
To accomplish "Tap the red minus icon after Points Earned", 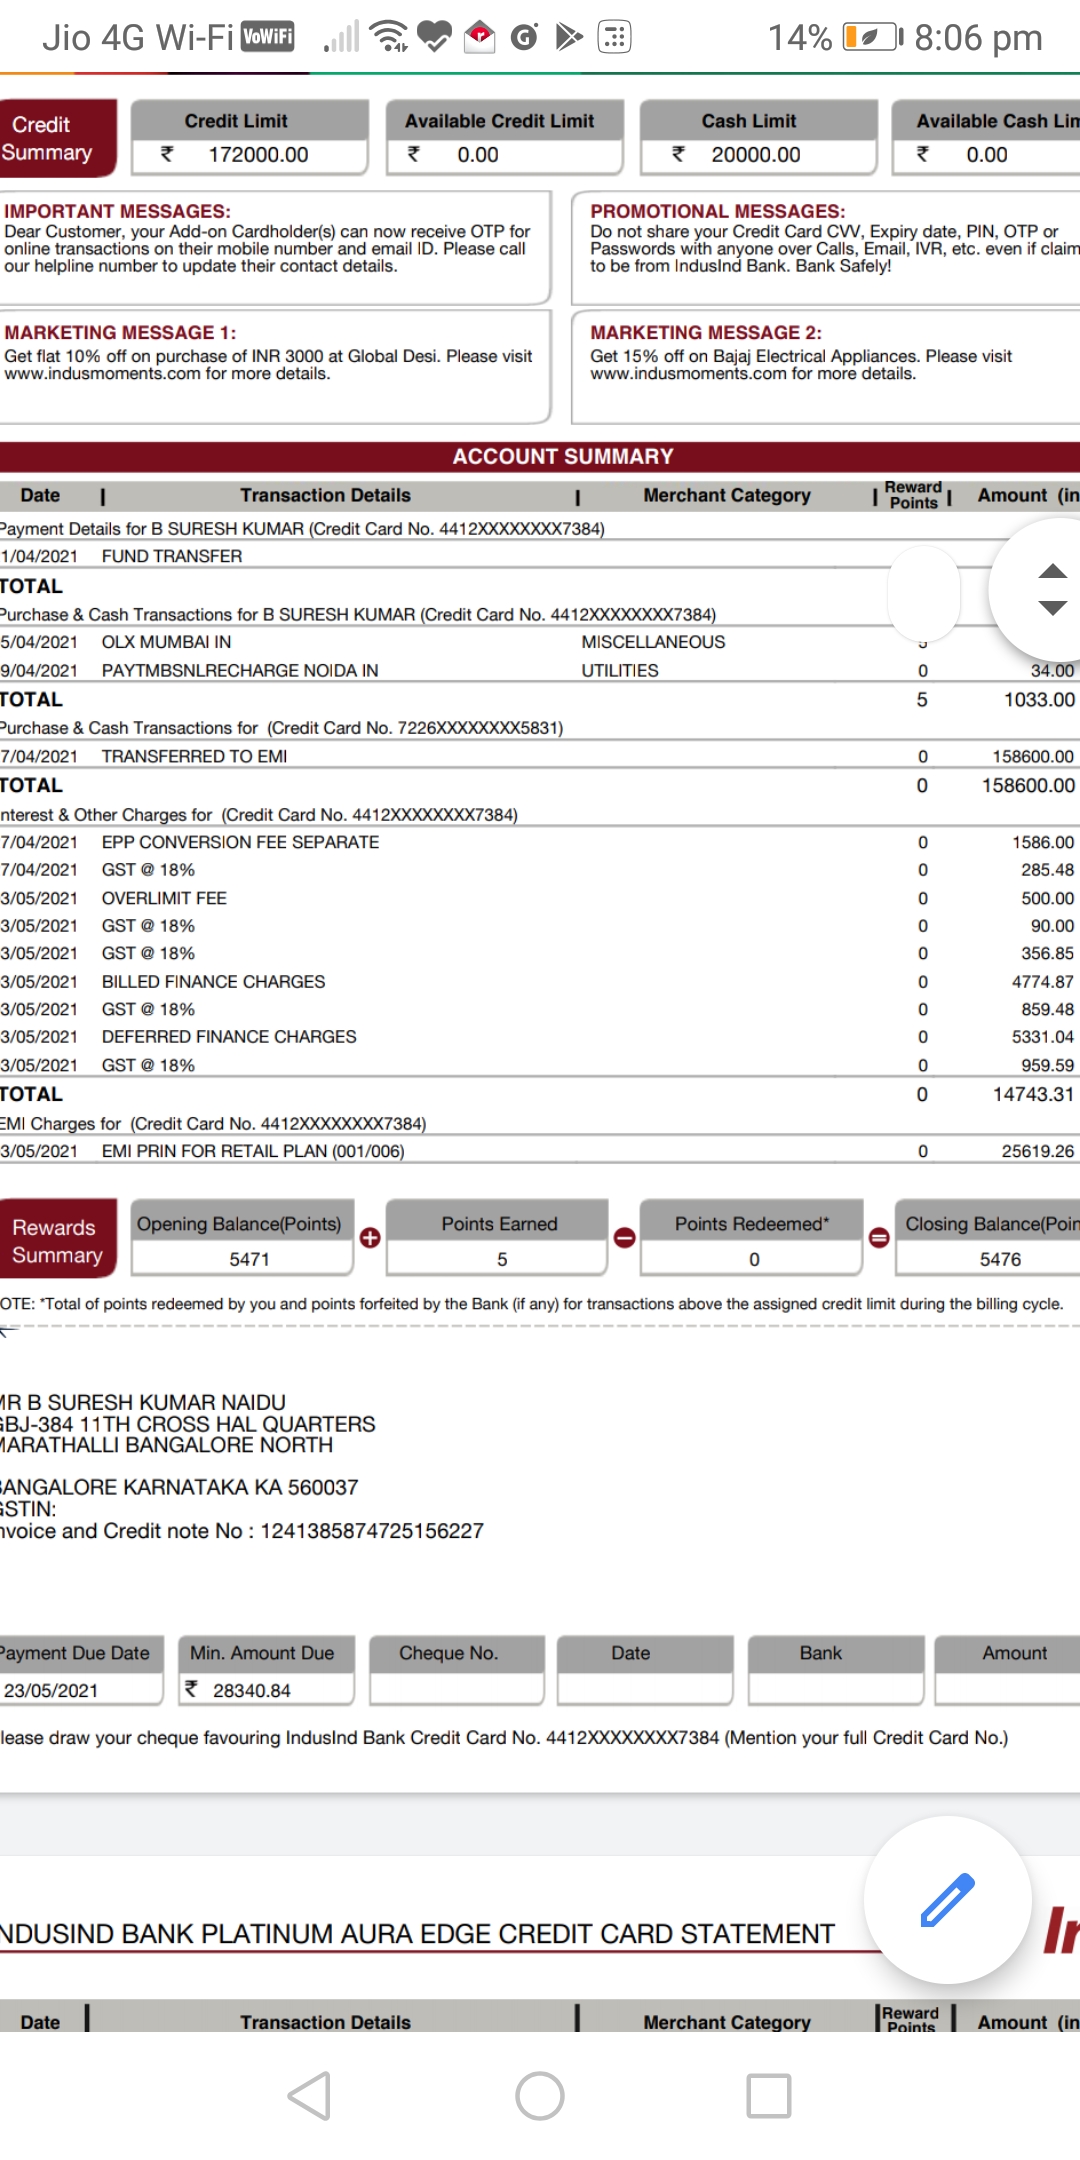I will [x=624, y=1238].
